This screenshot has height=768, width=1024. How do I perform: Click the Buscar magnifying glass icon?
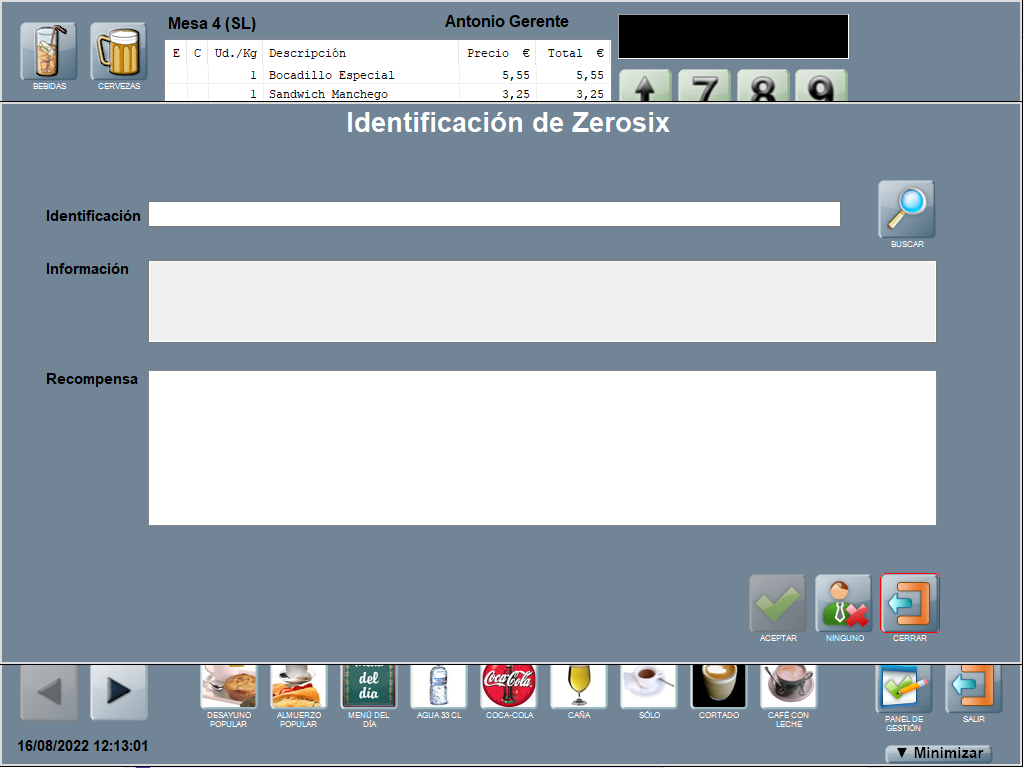coord(906,210)
